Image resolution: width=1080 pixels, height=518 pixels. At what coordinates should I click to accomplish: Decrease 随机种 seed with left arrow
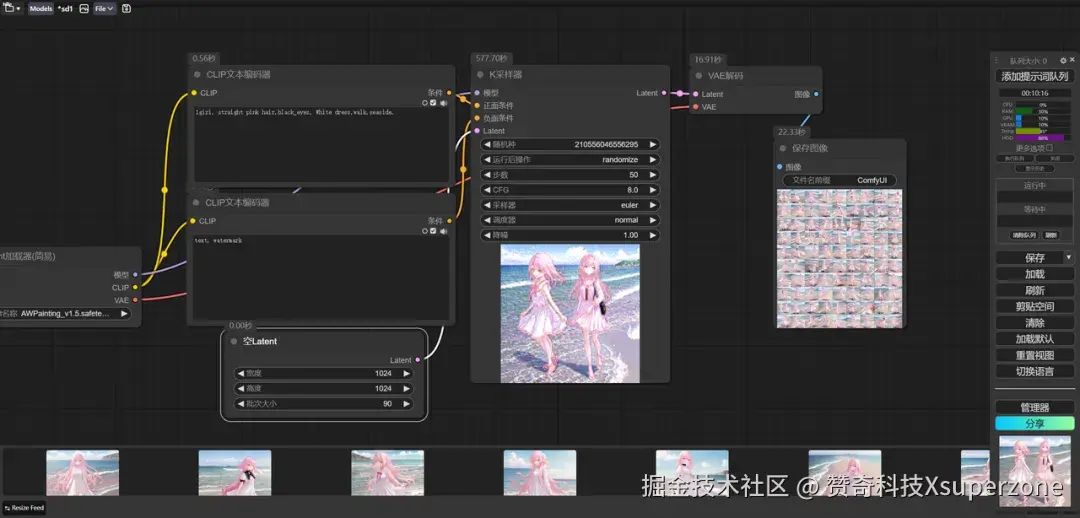pyautogui.click(x=488, y=145)
